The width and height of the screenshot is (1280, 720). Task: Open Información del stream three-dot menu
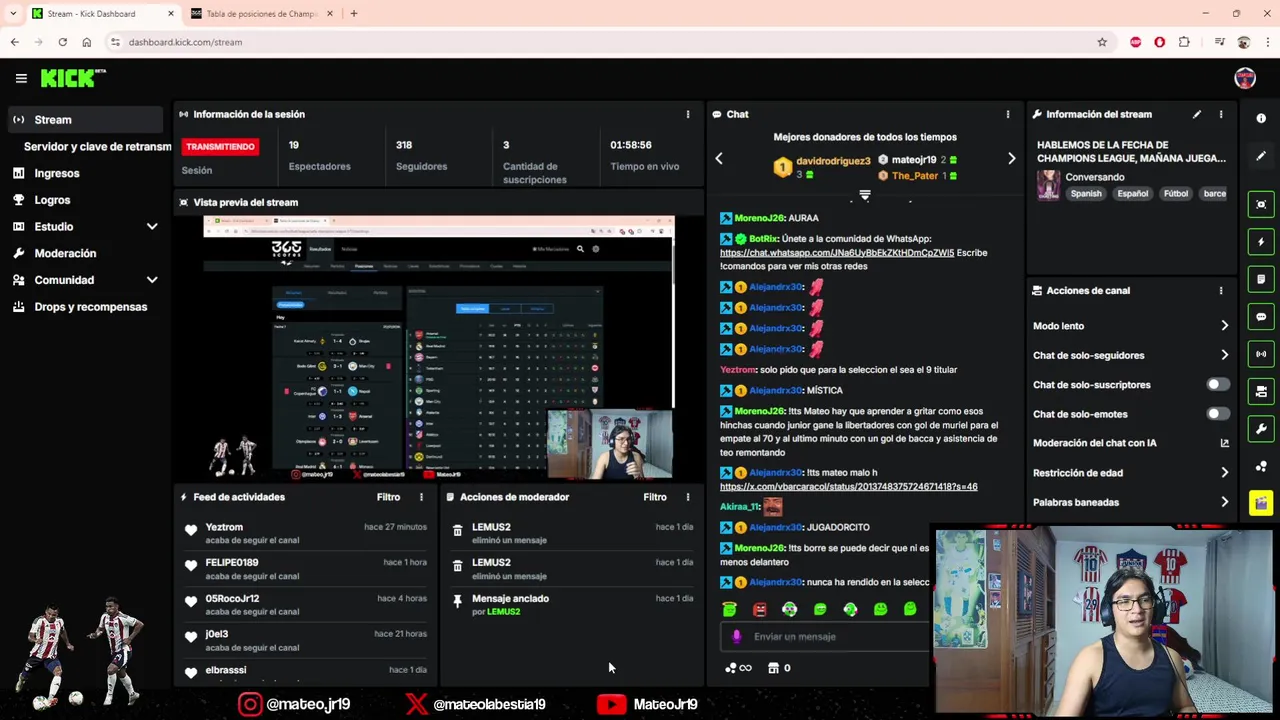tap(1220, 114)
